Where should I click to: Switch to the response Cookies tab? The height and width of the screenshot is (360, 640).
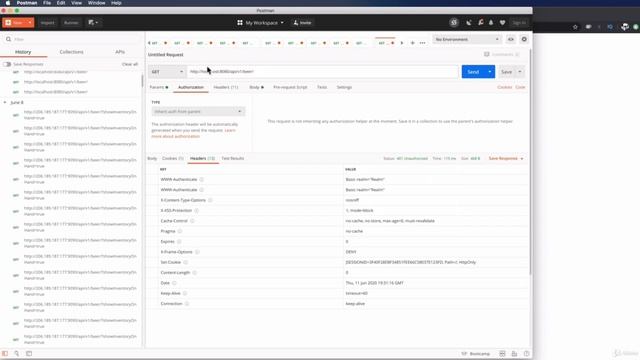point(173,158)
